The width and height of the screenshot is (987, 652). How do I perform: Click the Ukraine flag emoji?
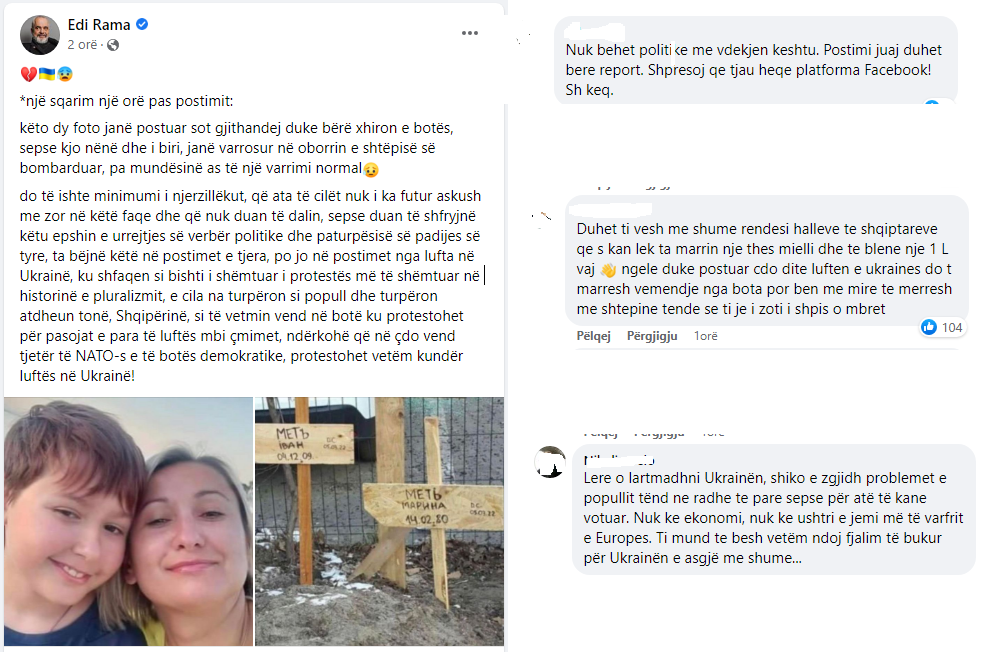tap(47, 74)
